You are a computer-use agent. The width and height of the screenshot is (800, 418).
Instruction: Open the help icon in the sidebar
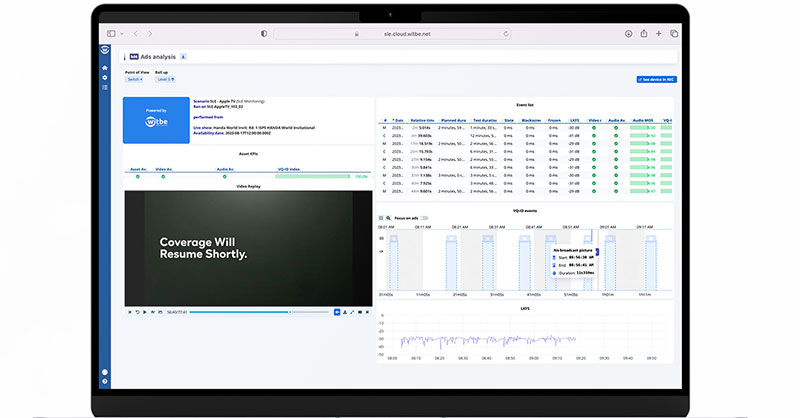click(x=105, y=381)
